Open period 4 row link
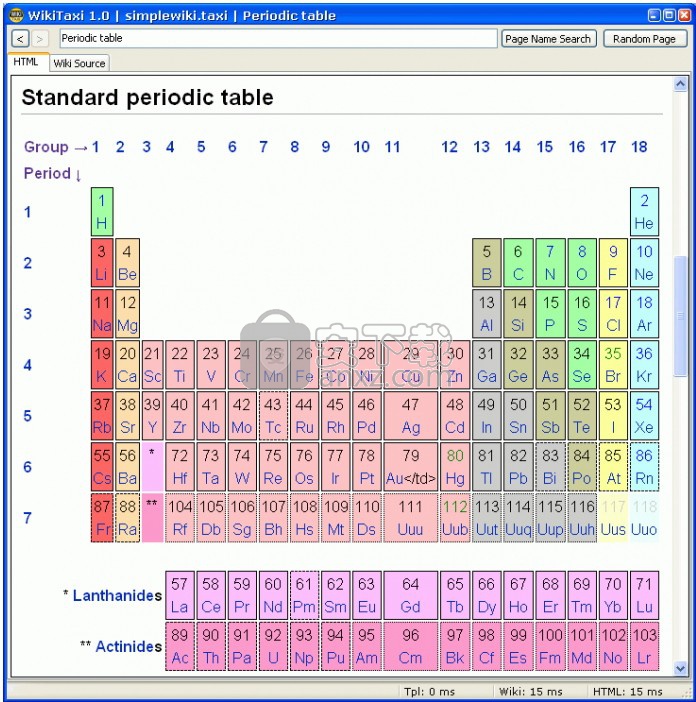The image size is (696, 702). 28,365
